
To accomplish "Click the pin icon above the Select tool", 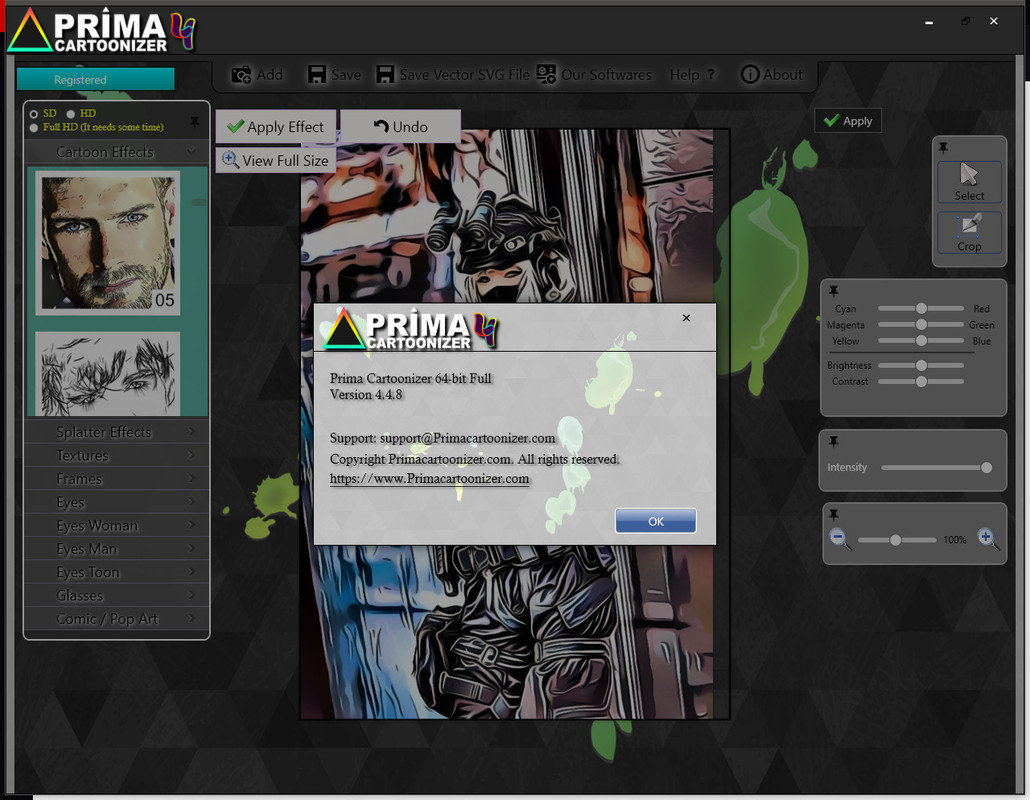I will 943,148.
